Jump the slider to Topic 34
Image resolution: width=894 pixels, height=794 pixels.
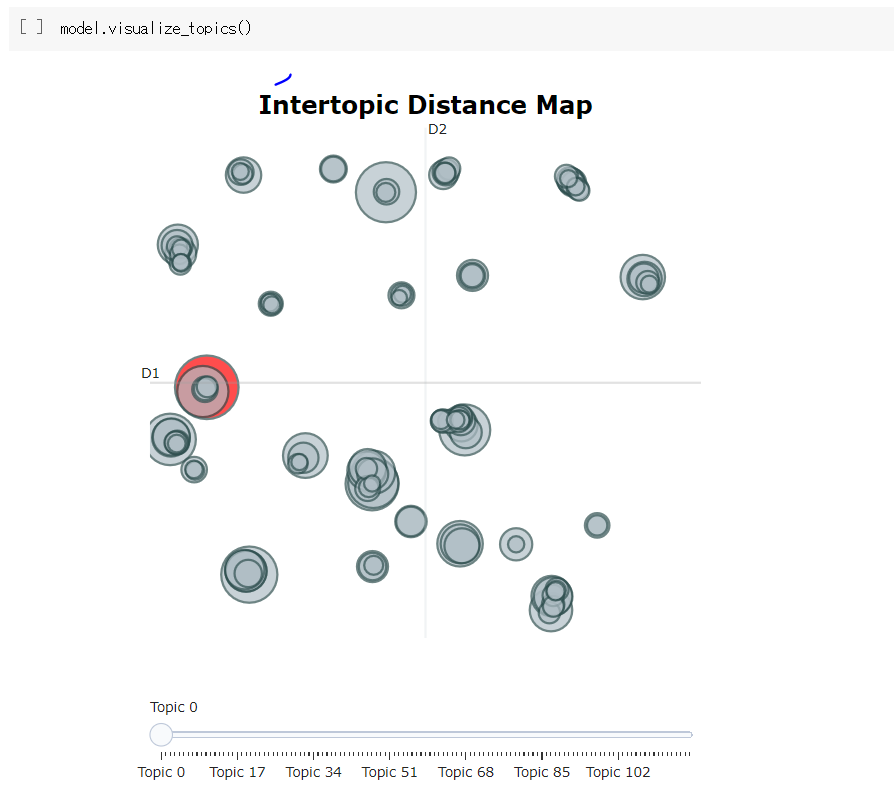click(x=314, y=772)
